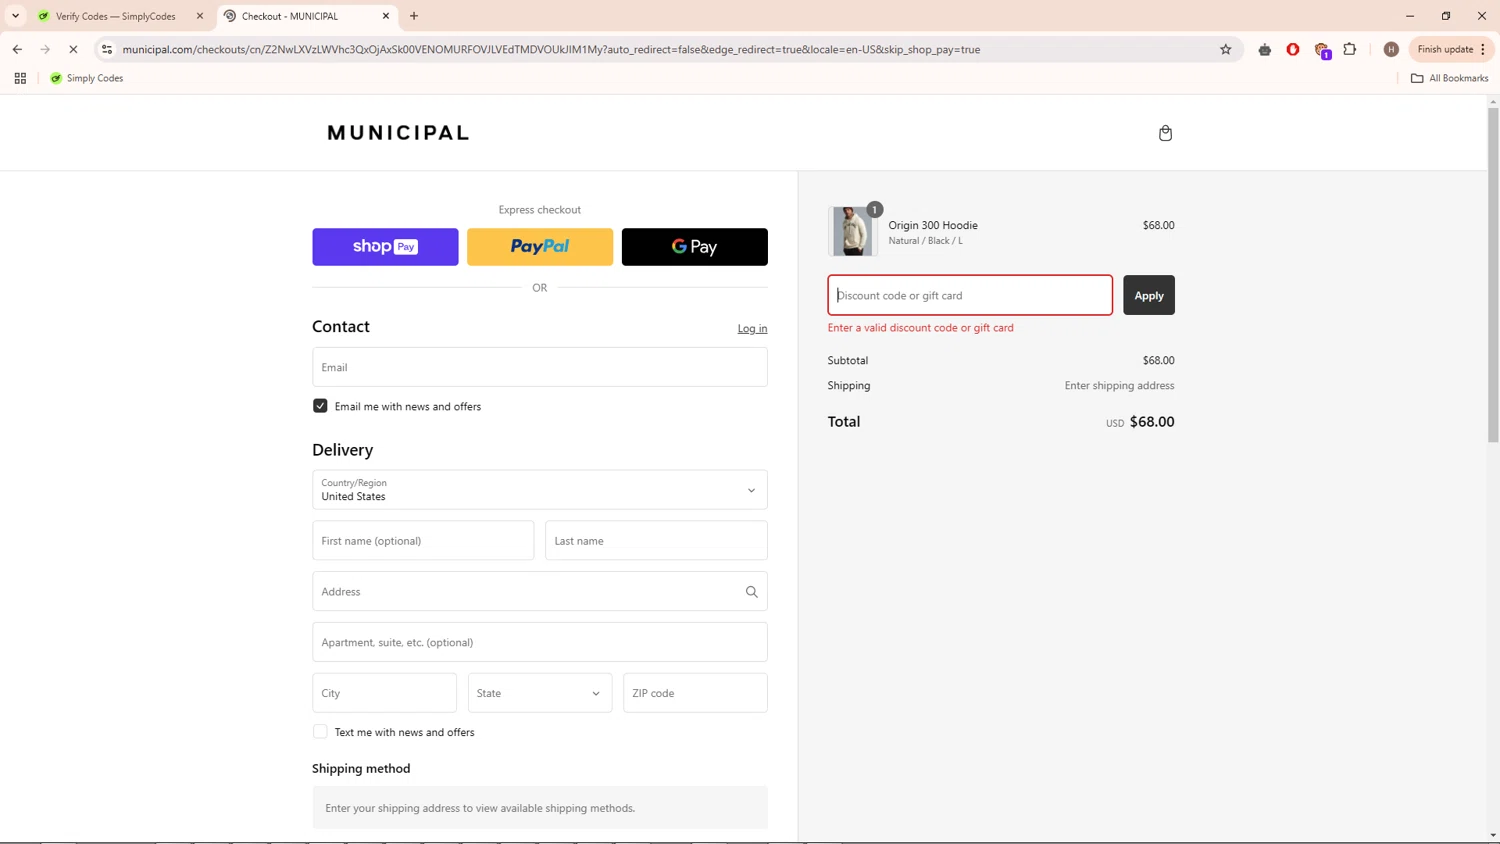This screenshot has height=844, width=1500.
Task: Open the State dropdown
Action: (x=540, y=693)
